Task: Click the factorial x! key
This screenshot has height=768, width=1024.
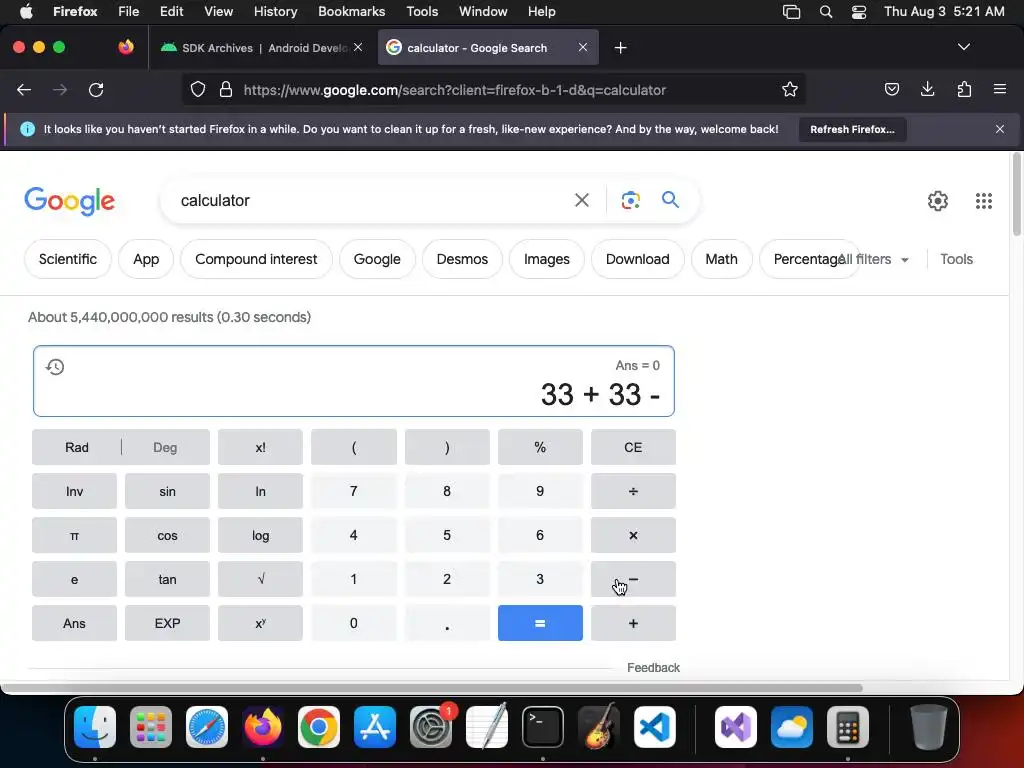Action: [261, 447]
